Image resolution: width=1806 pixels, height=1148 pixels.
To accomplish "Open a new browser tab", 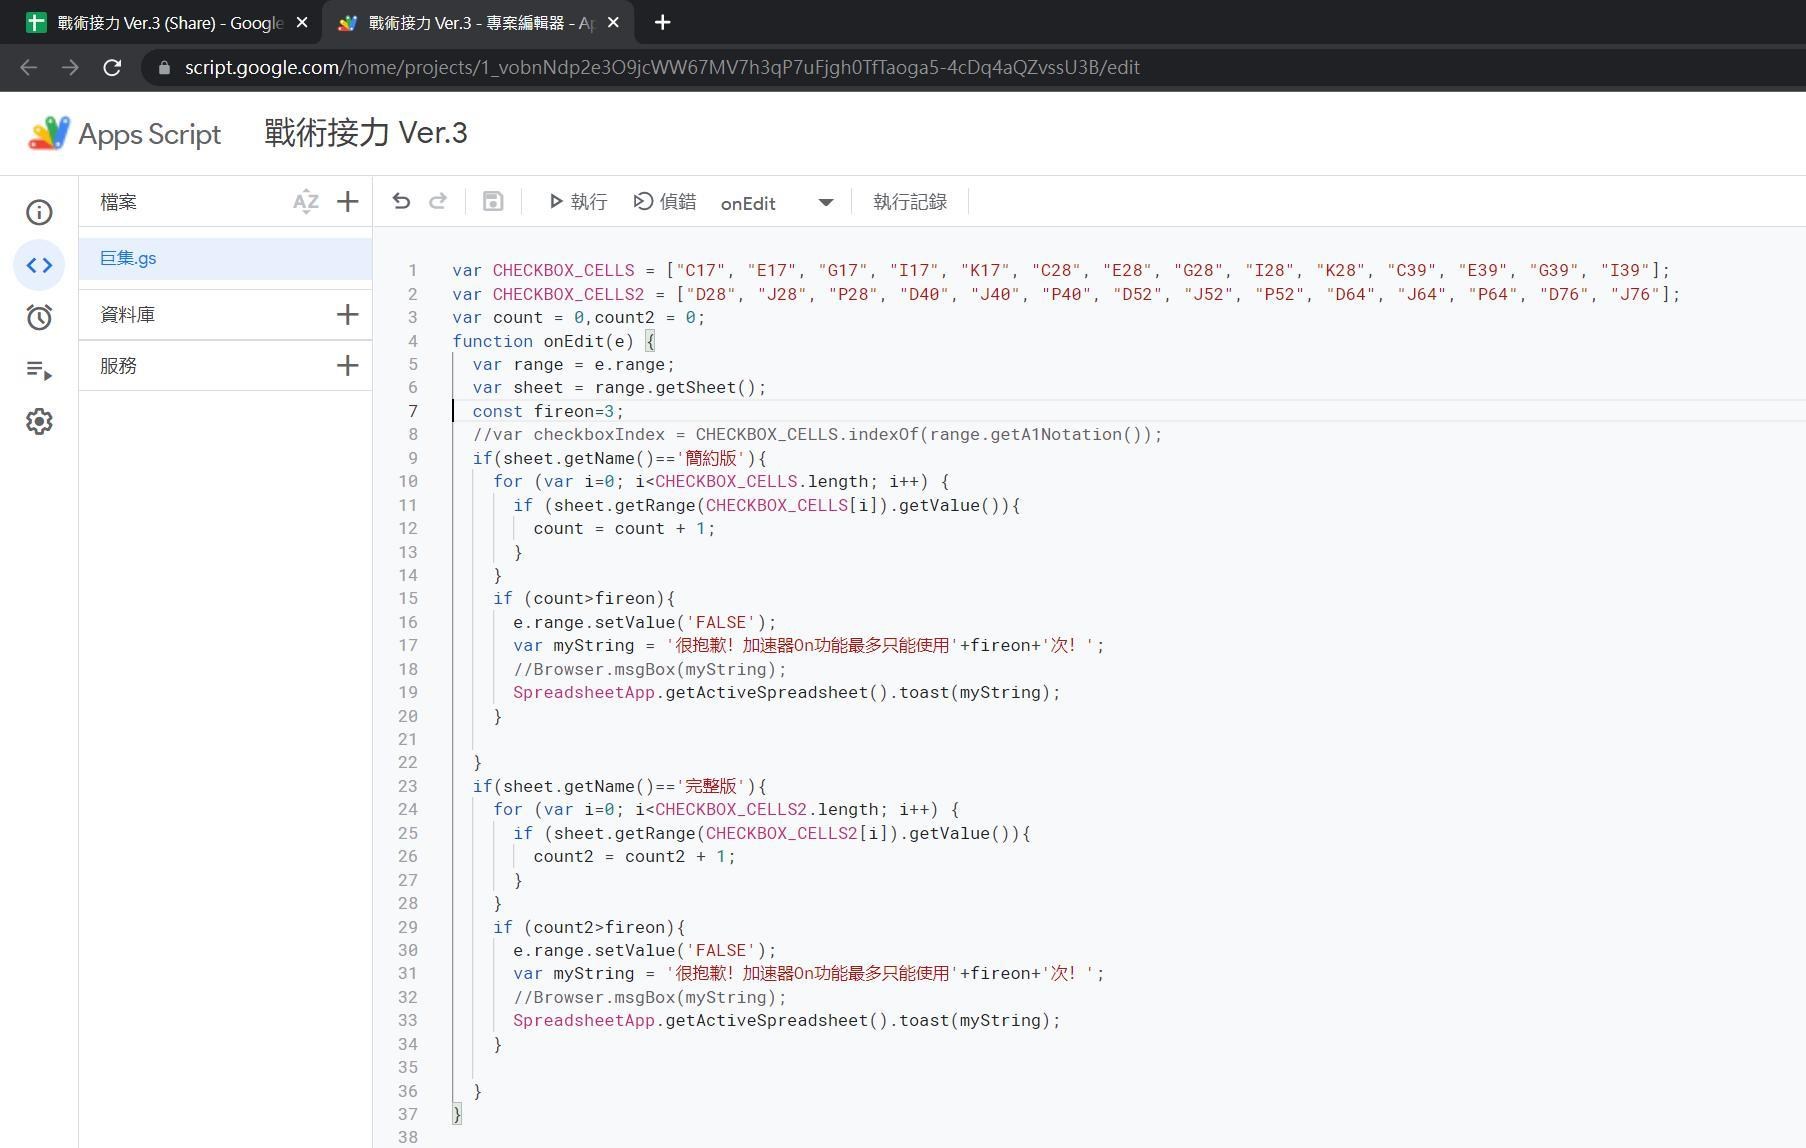I will [662, 22].
